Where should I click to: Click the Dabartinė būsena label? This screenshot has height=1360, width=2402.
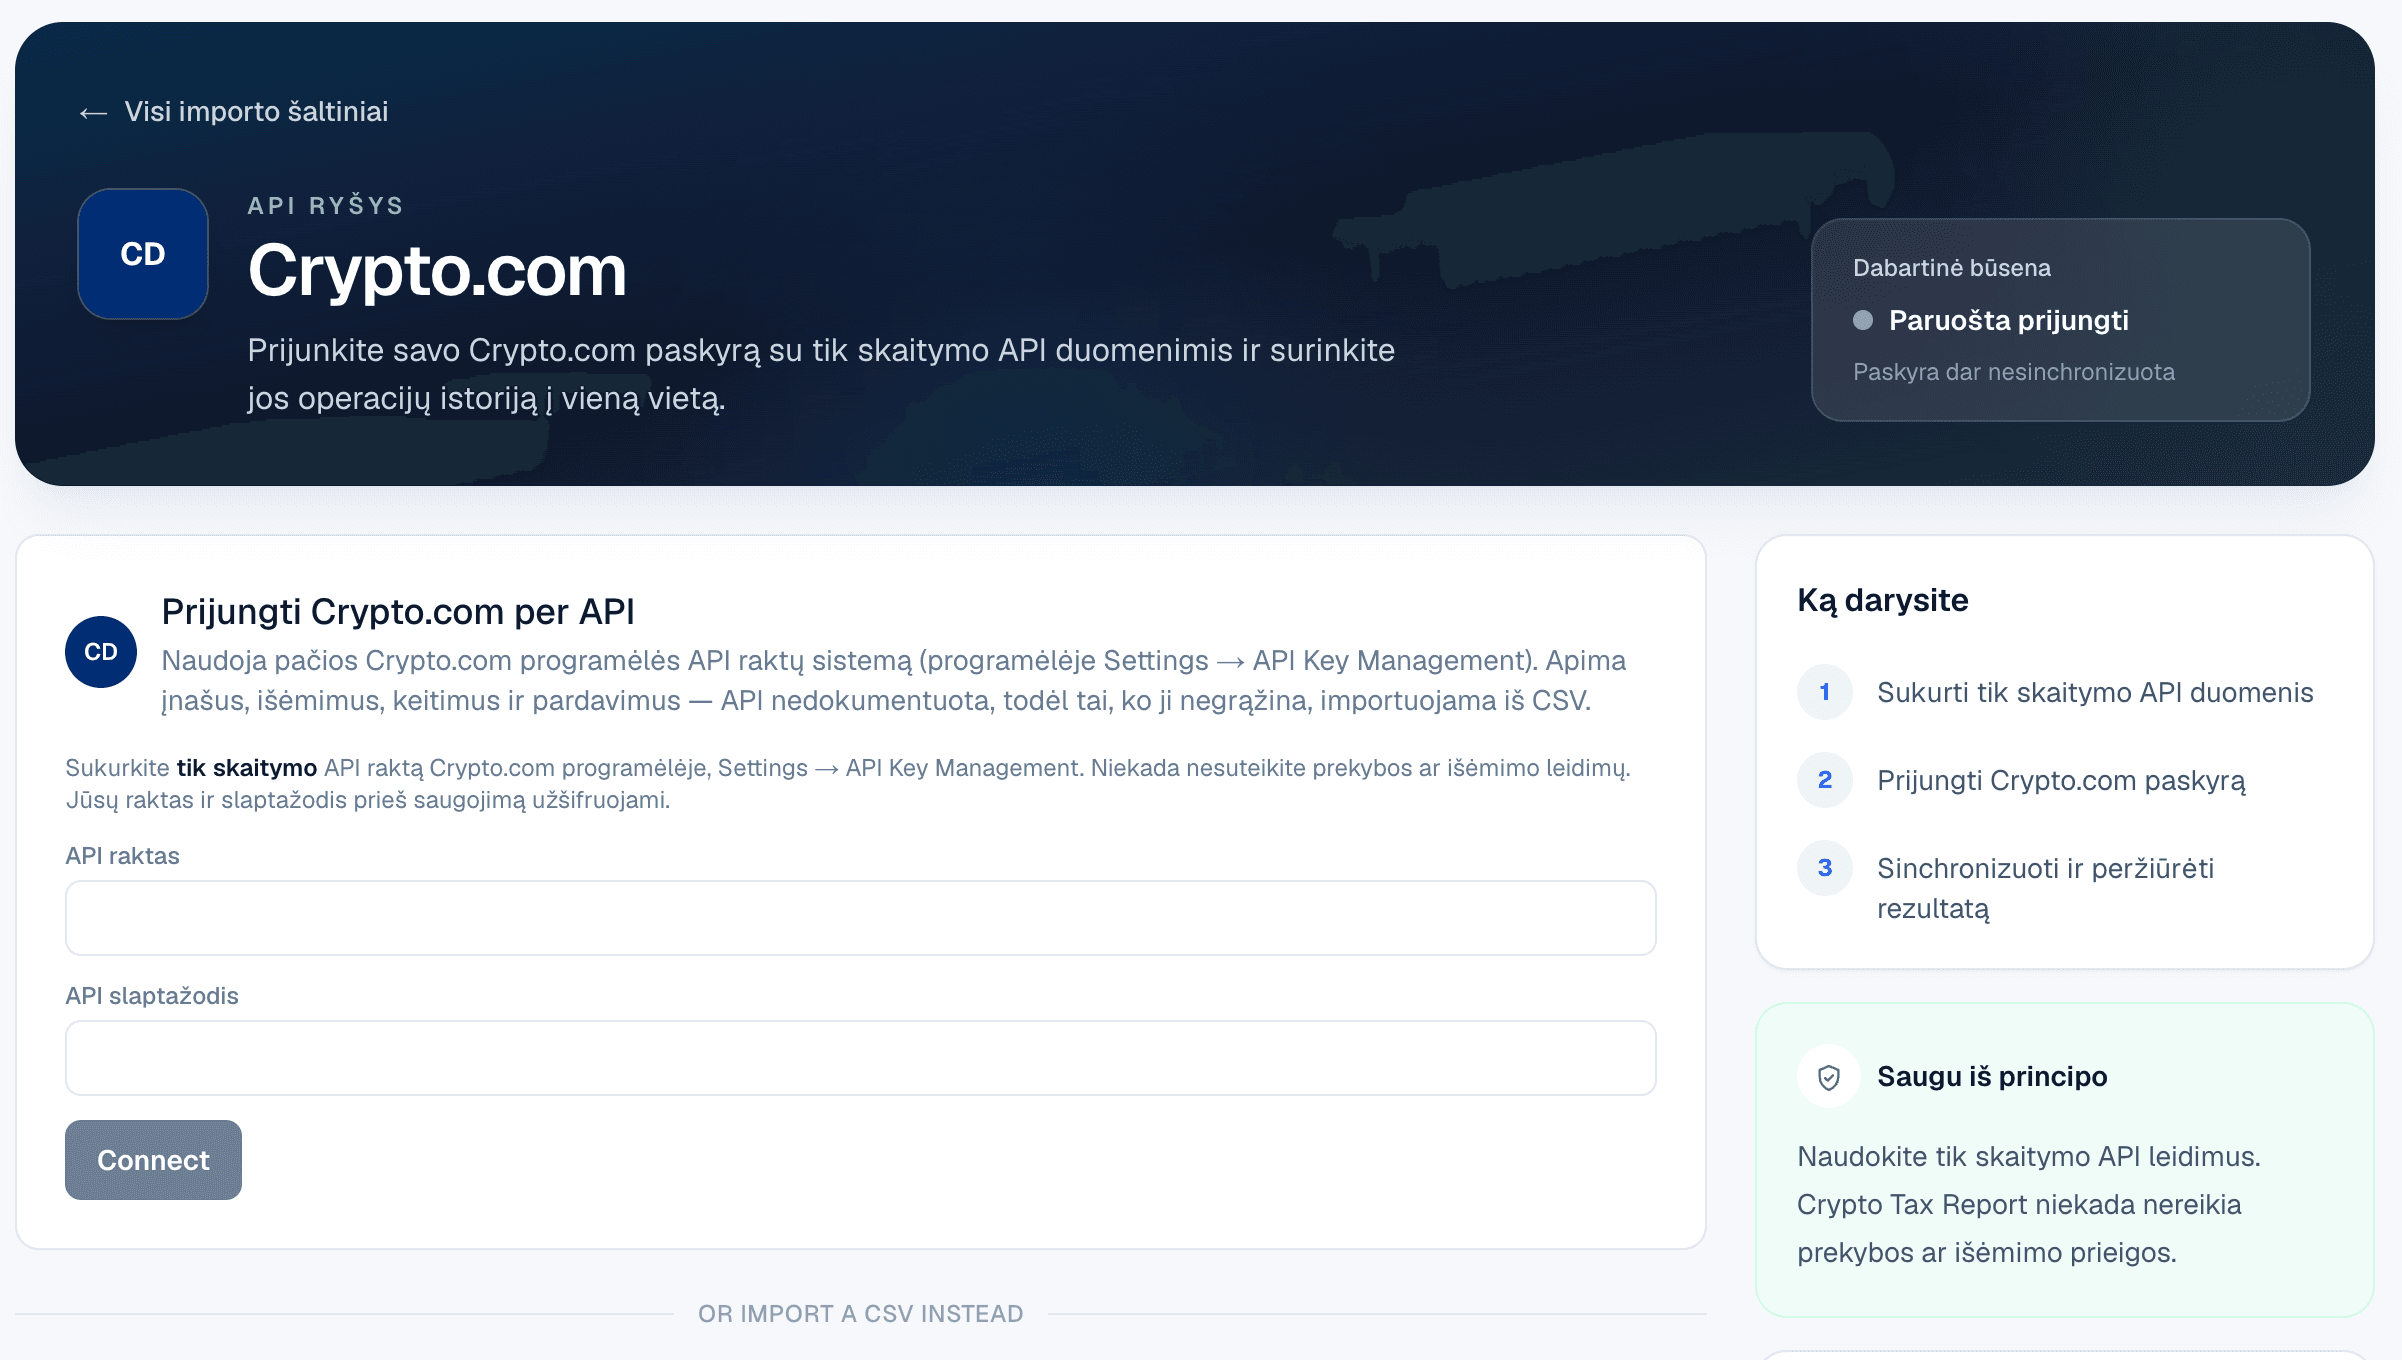click(1952, 268)
